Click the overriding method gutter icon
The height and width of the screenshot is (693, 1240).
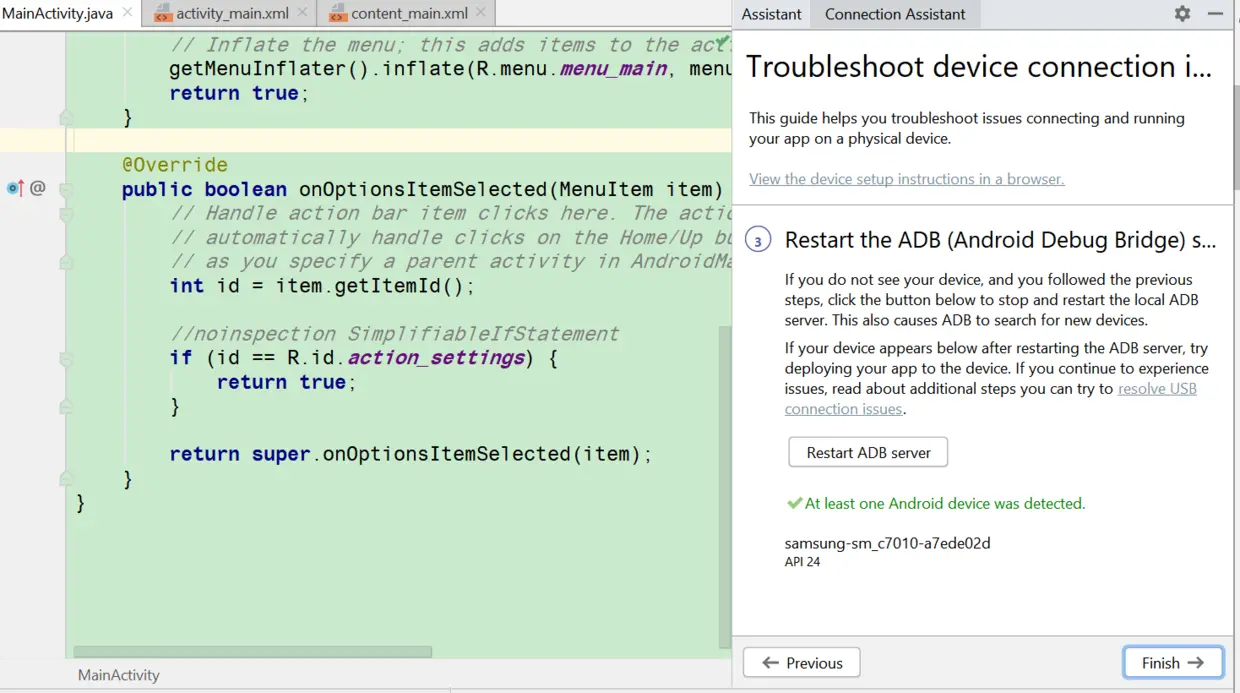pyautogui.click(x=15, y=188)
